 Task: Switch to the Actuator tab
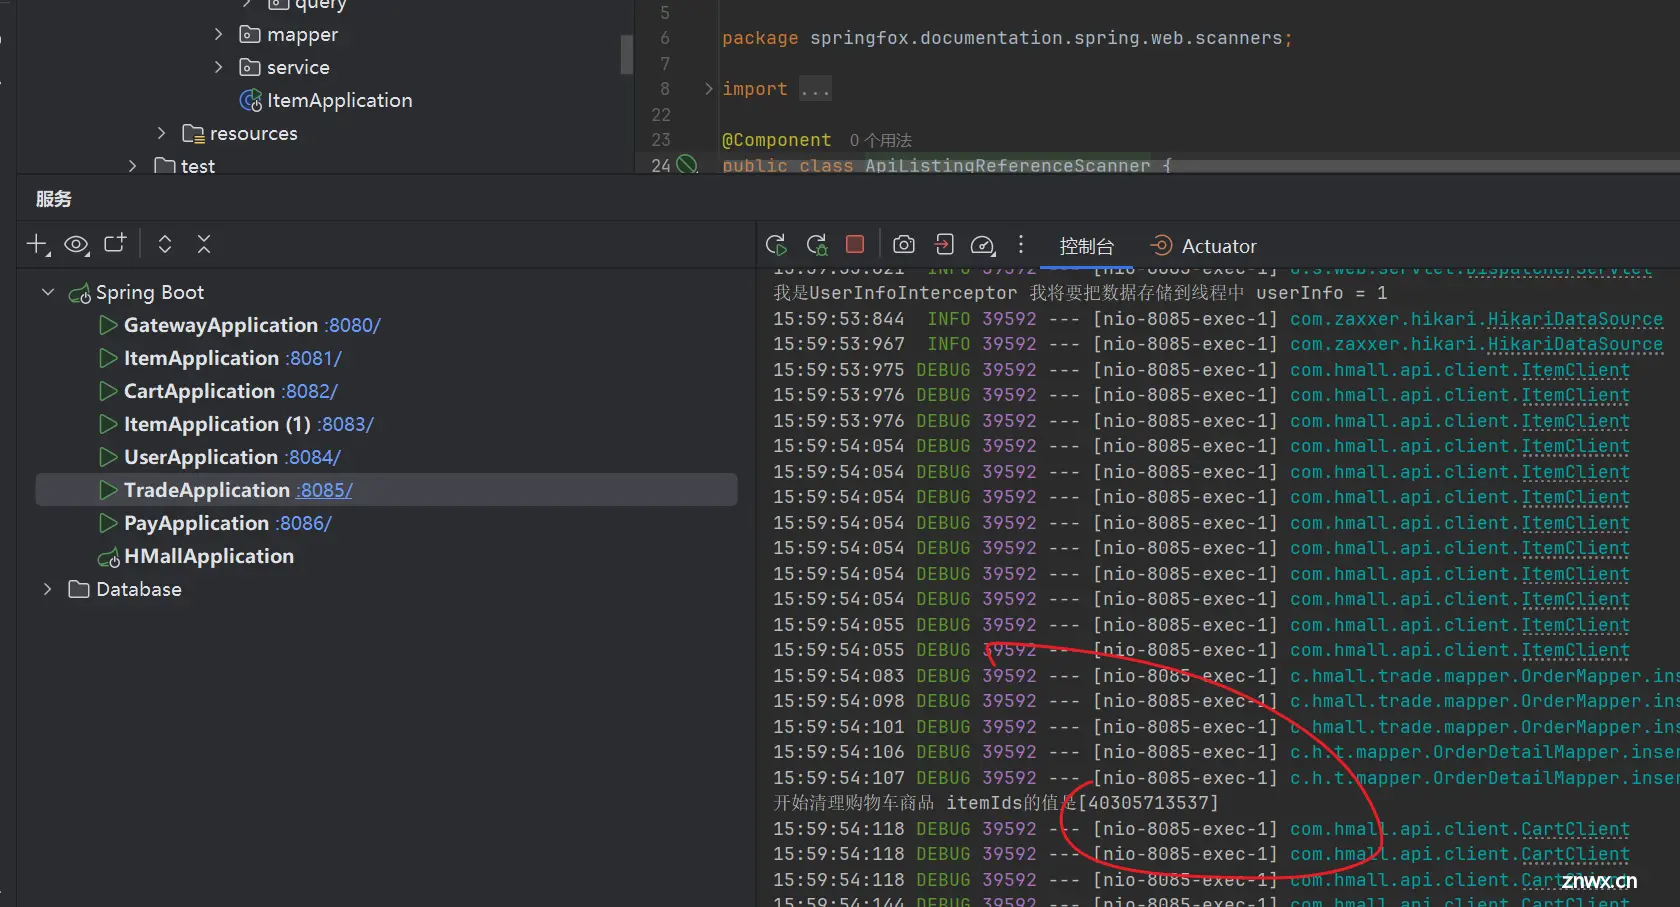click(1203, 246)
